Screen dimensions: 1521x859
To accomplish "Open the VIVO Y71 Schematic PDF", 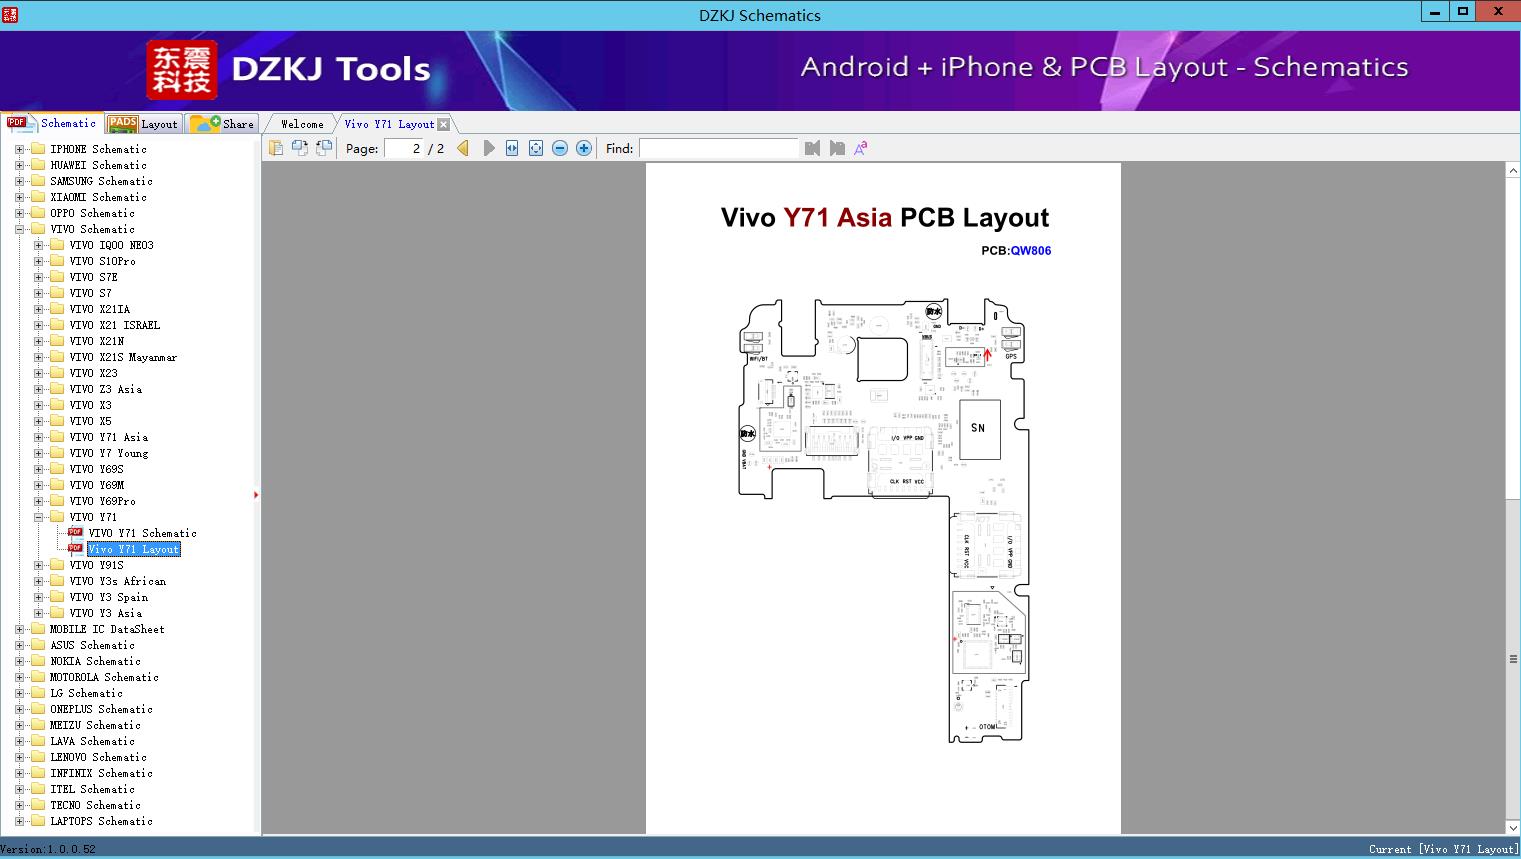I will (x=142, y=533).
